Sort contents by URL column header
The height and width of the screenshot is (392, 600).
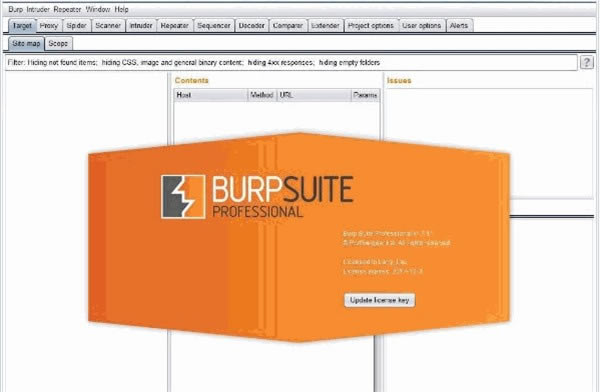(314, 95)
